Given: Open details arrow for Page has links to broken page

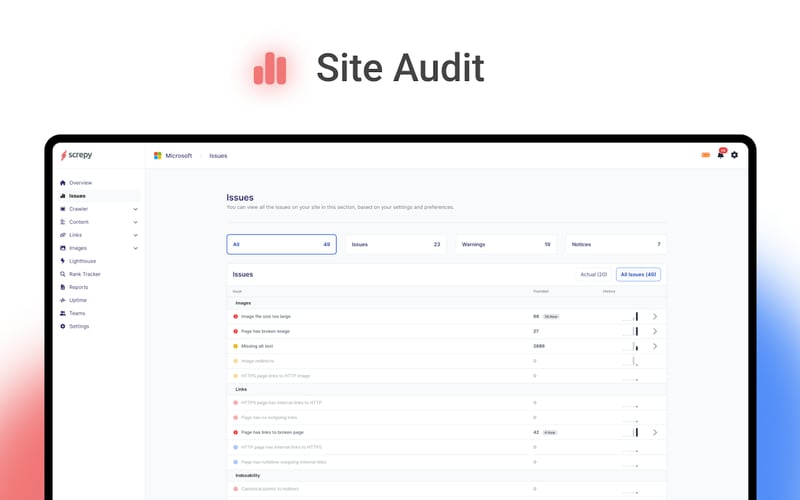Looking at the screenshot, I should (x=655, y=432).
